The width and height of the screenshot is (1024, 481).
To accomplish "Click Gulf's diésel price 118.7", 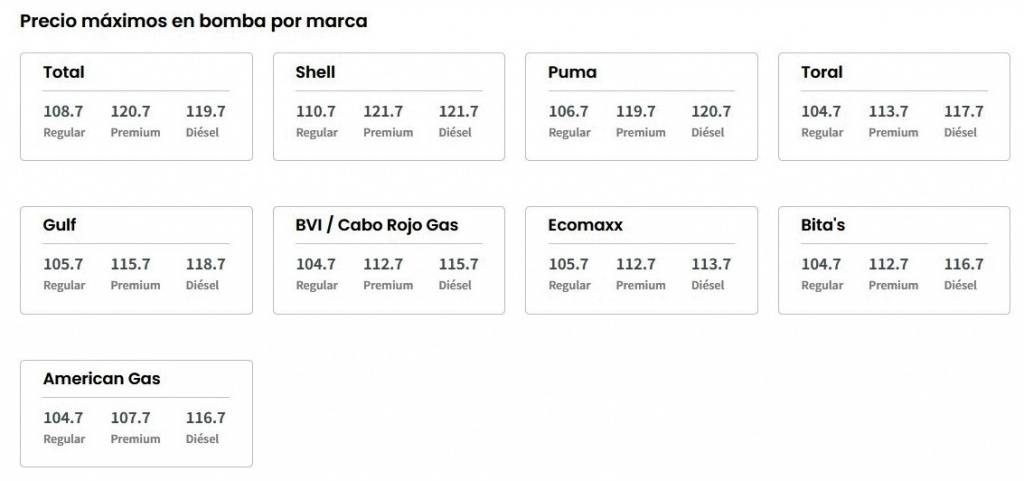I will pos(206,265).
